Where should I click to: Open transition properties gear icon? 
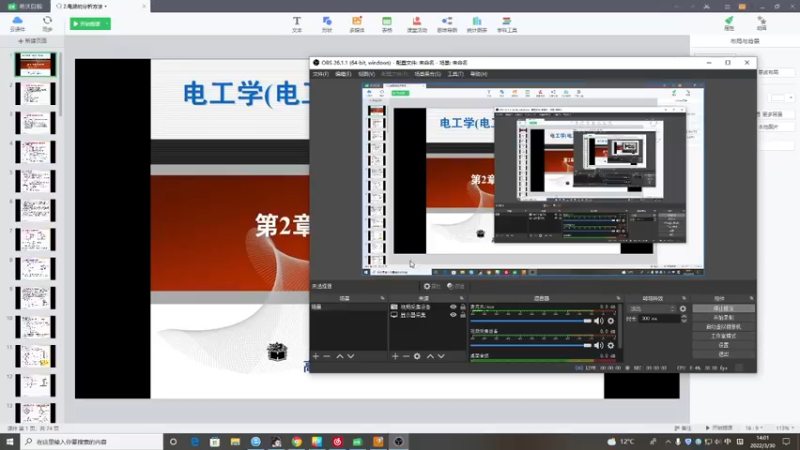[x=683, y=309]
